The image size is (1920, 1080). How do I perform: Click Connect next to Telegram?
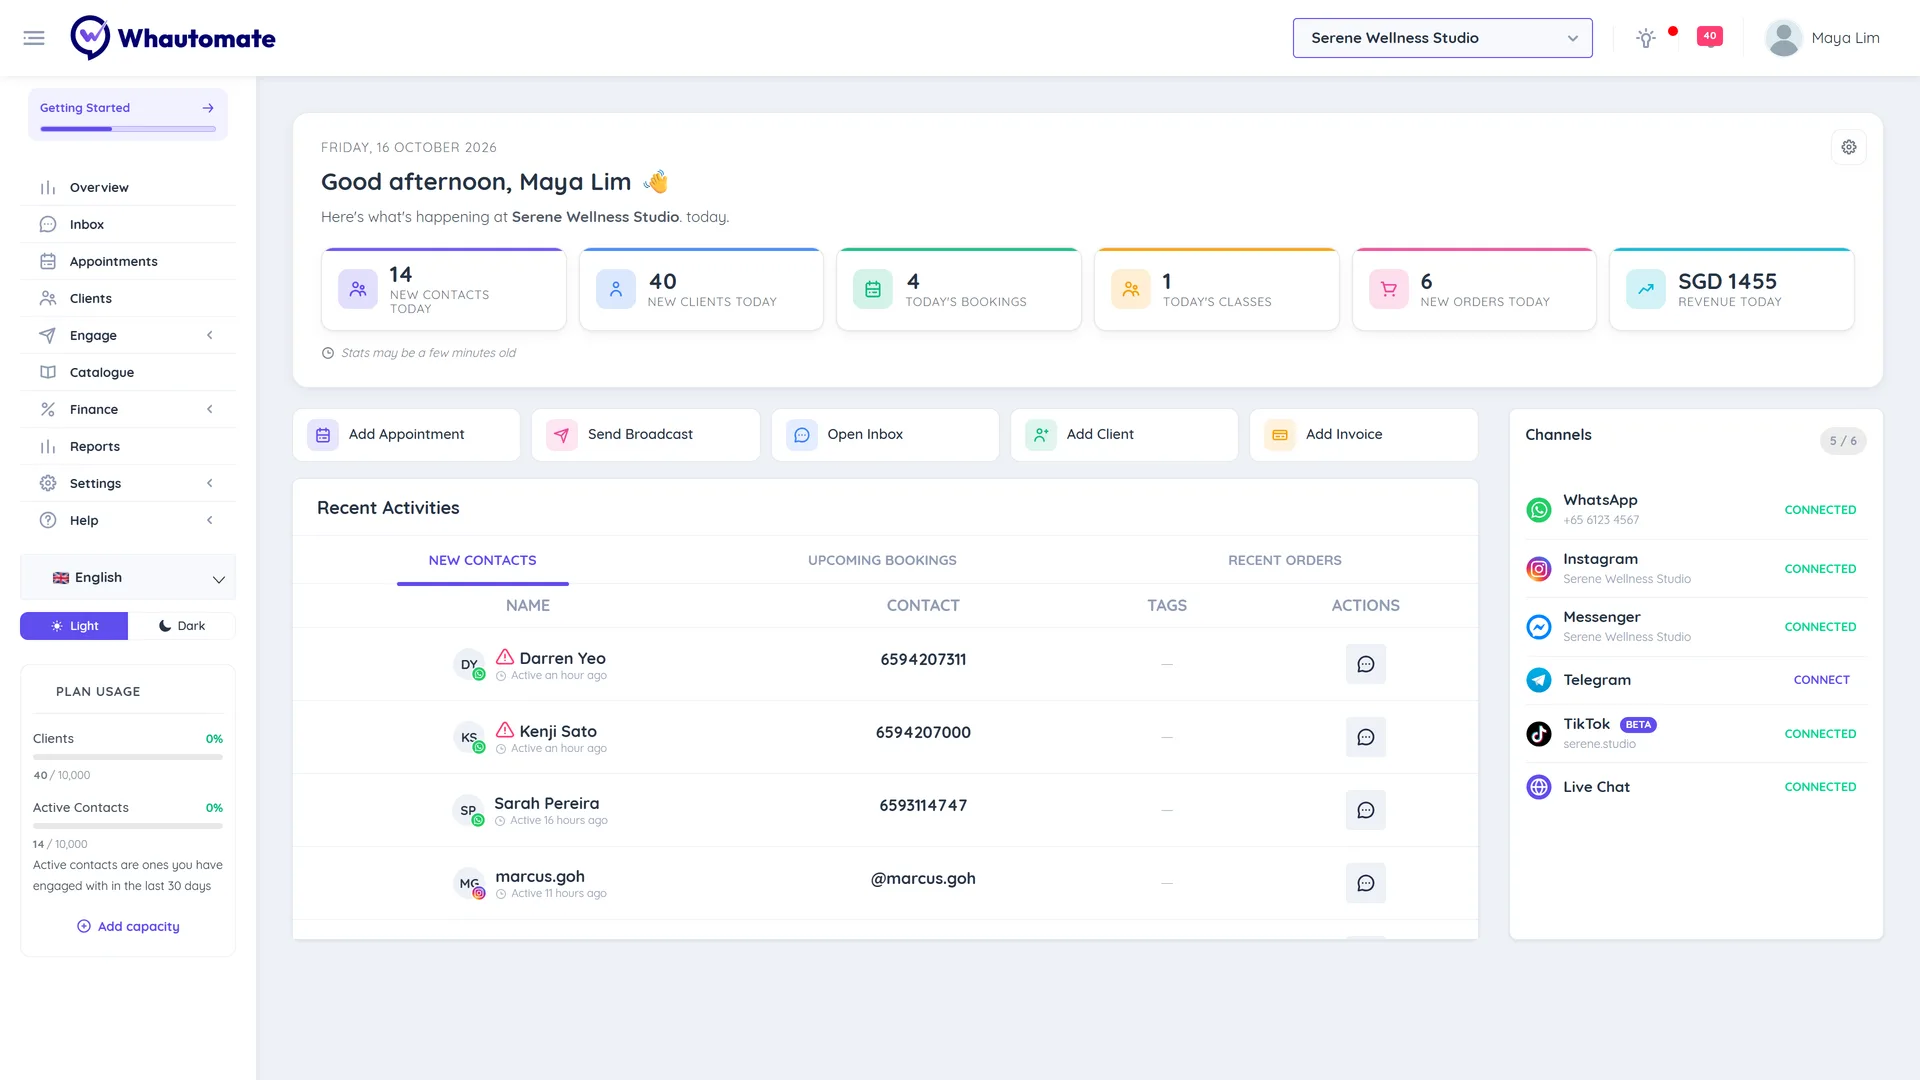click(1821, 680)
